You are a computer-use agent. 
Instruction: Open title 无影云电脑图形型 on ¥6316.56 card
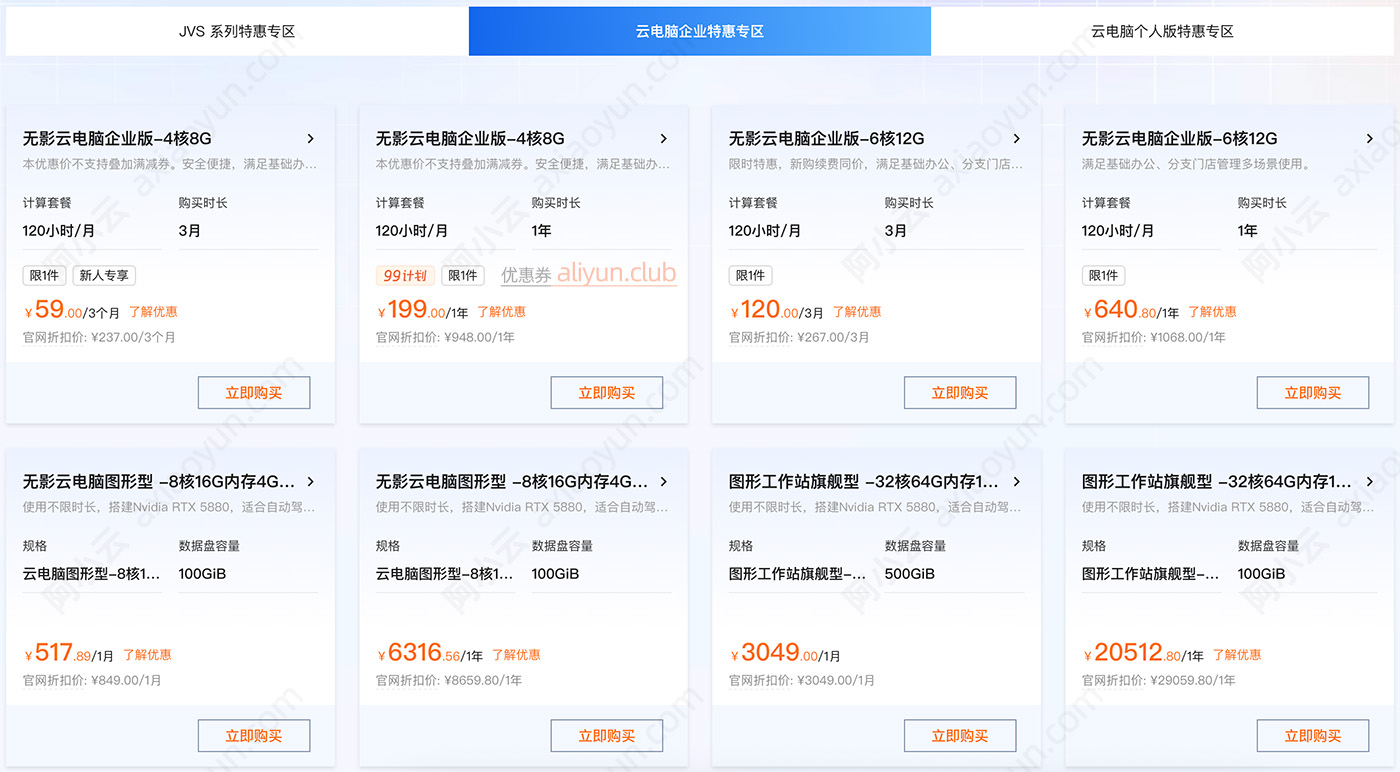512,482
